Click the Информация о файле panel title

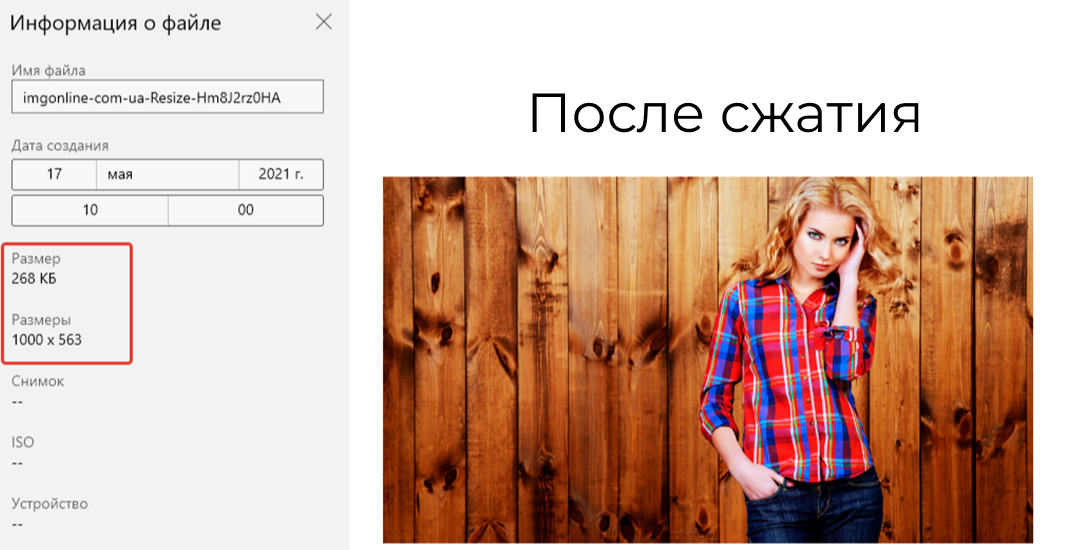click(x=116, y=22)
